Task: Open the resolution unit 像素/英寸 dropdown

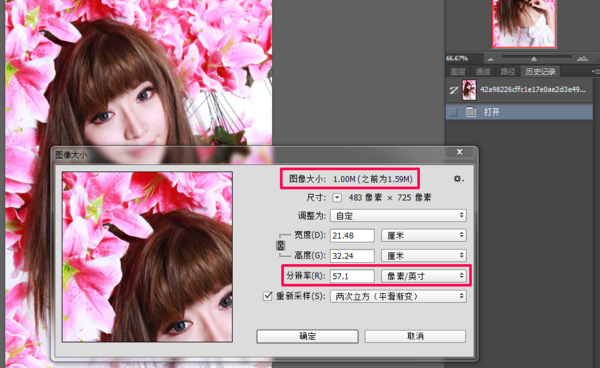Action: pos(424,276)
